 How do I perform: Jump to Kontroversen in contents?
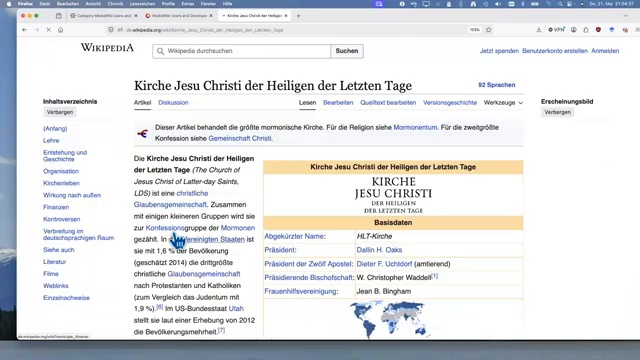(x=62, y=219)
